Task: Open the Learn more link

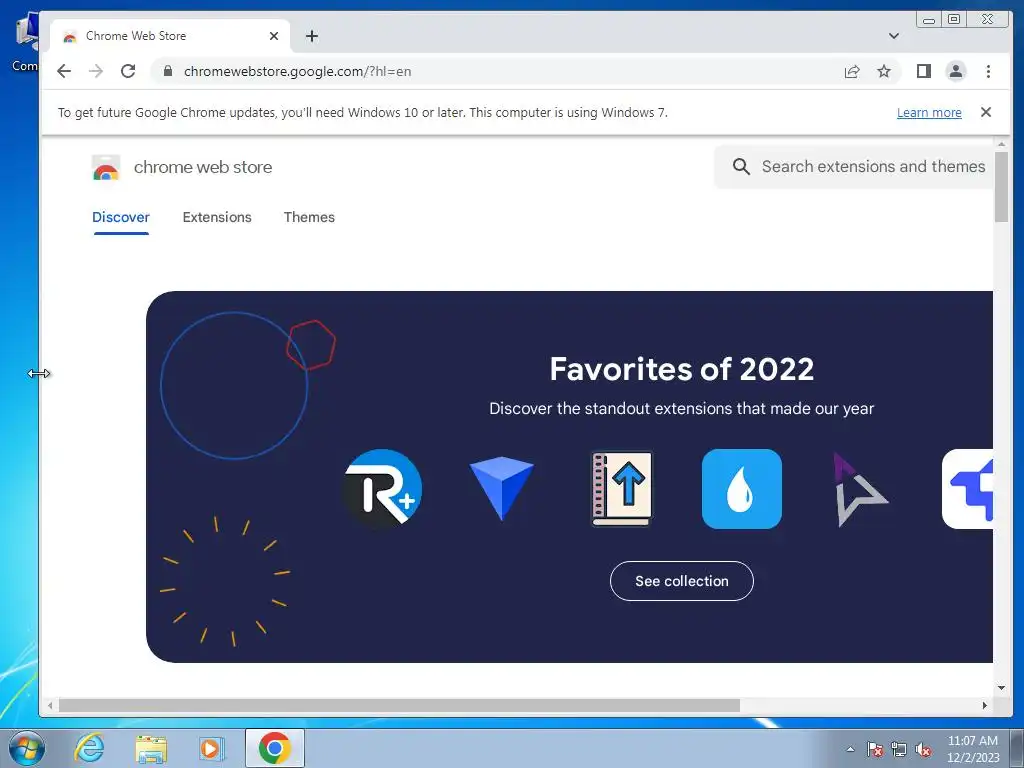Action: (929, 112)
